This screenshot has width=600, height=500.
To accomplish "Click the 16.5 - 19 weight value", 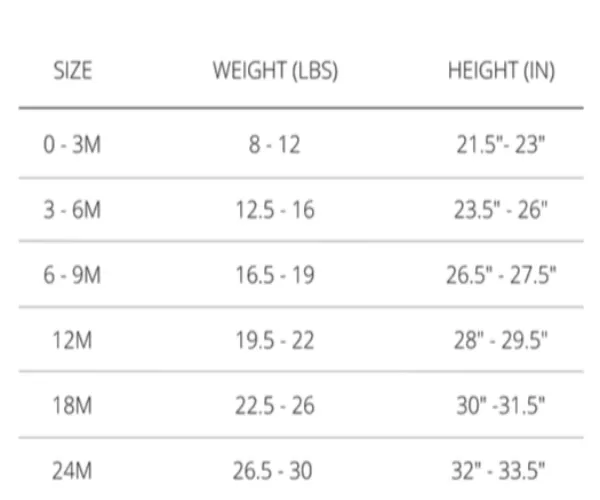I will [275, 275].
